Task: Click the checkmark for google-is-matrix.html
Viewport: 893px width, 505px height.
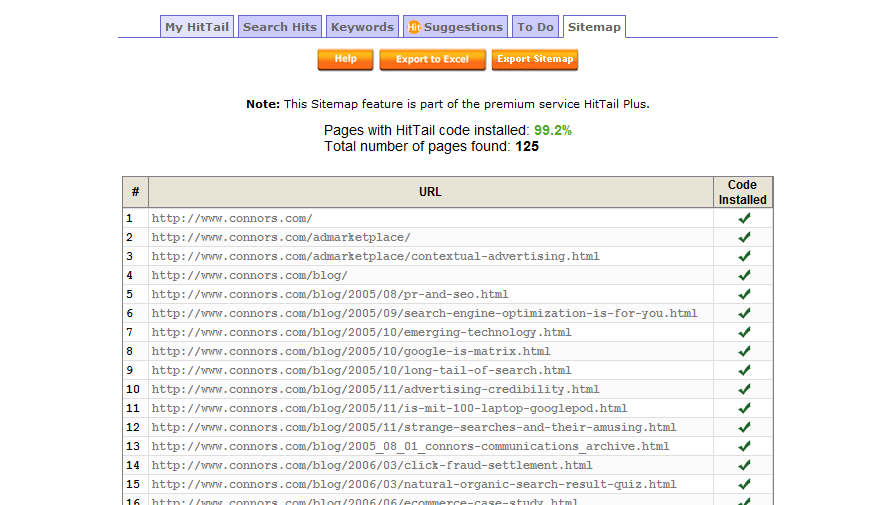Action: tap(744, 351)
